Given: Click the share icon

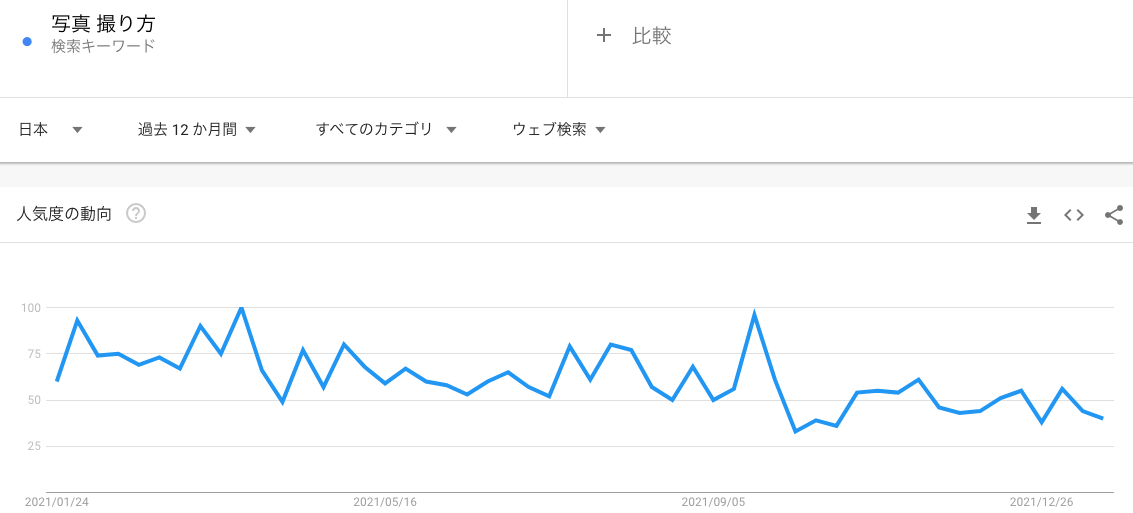Looking at the screenshot, I should (1114, 215).
